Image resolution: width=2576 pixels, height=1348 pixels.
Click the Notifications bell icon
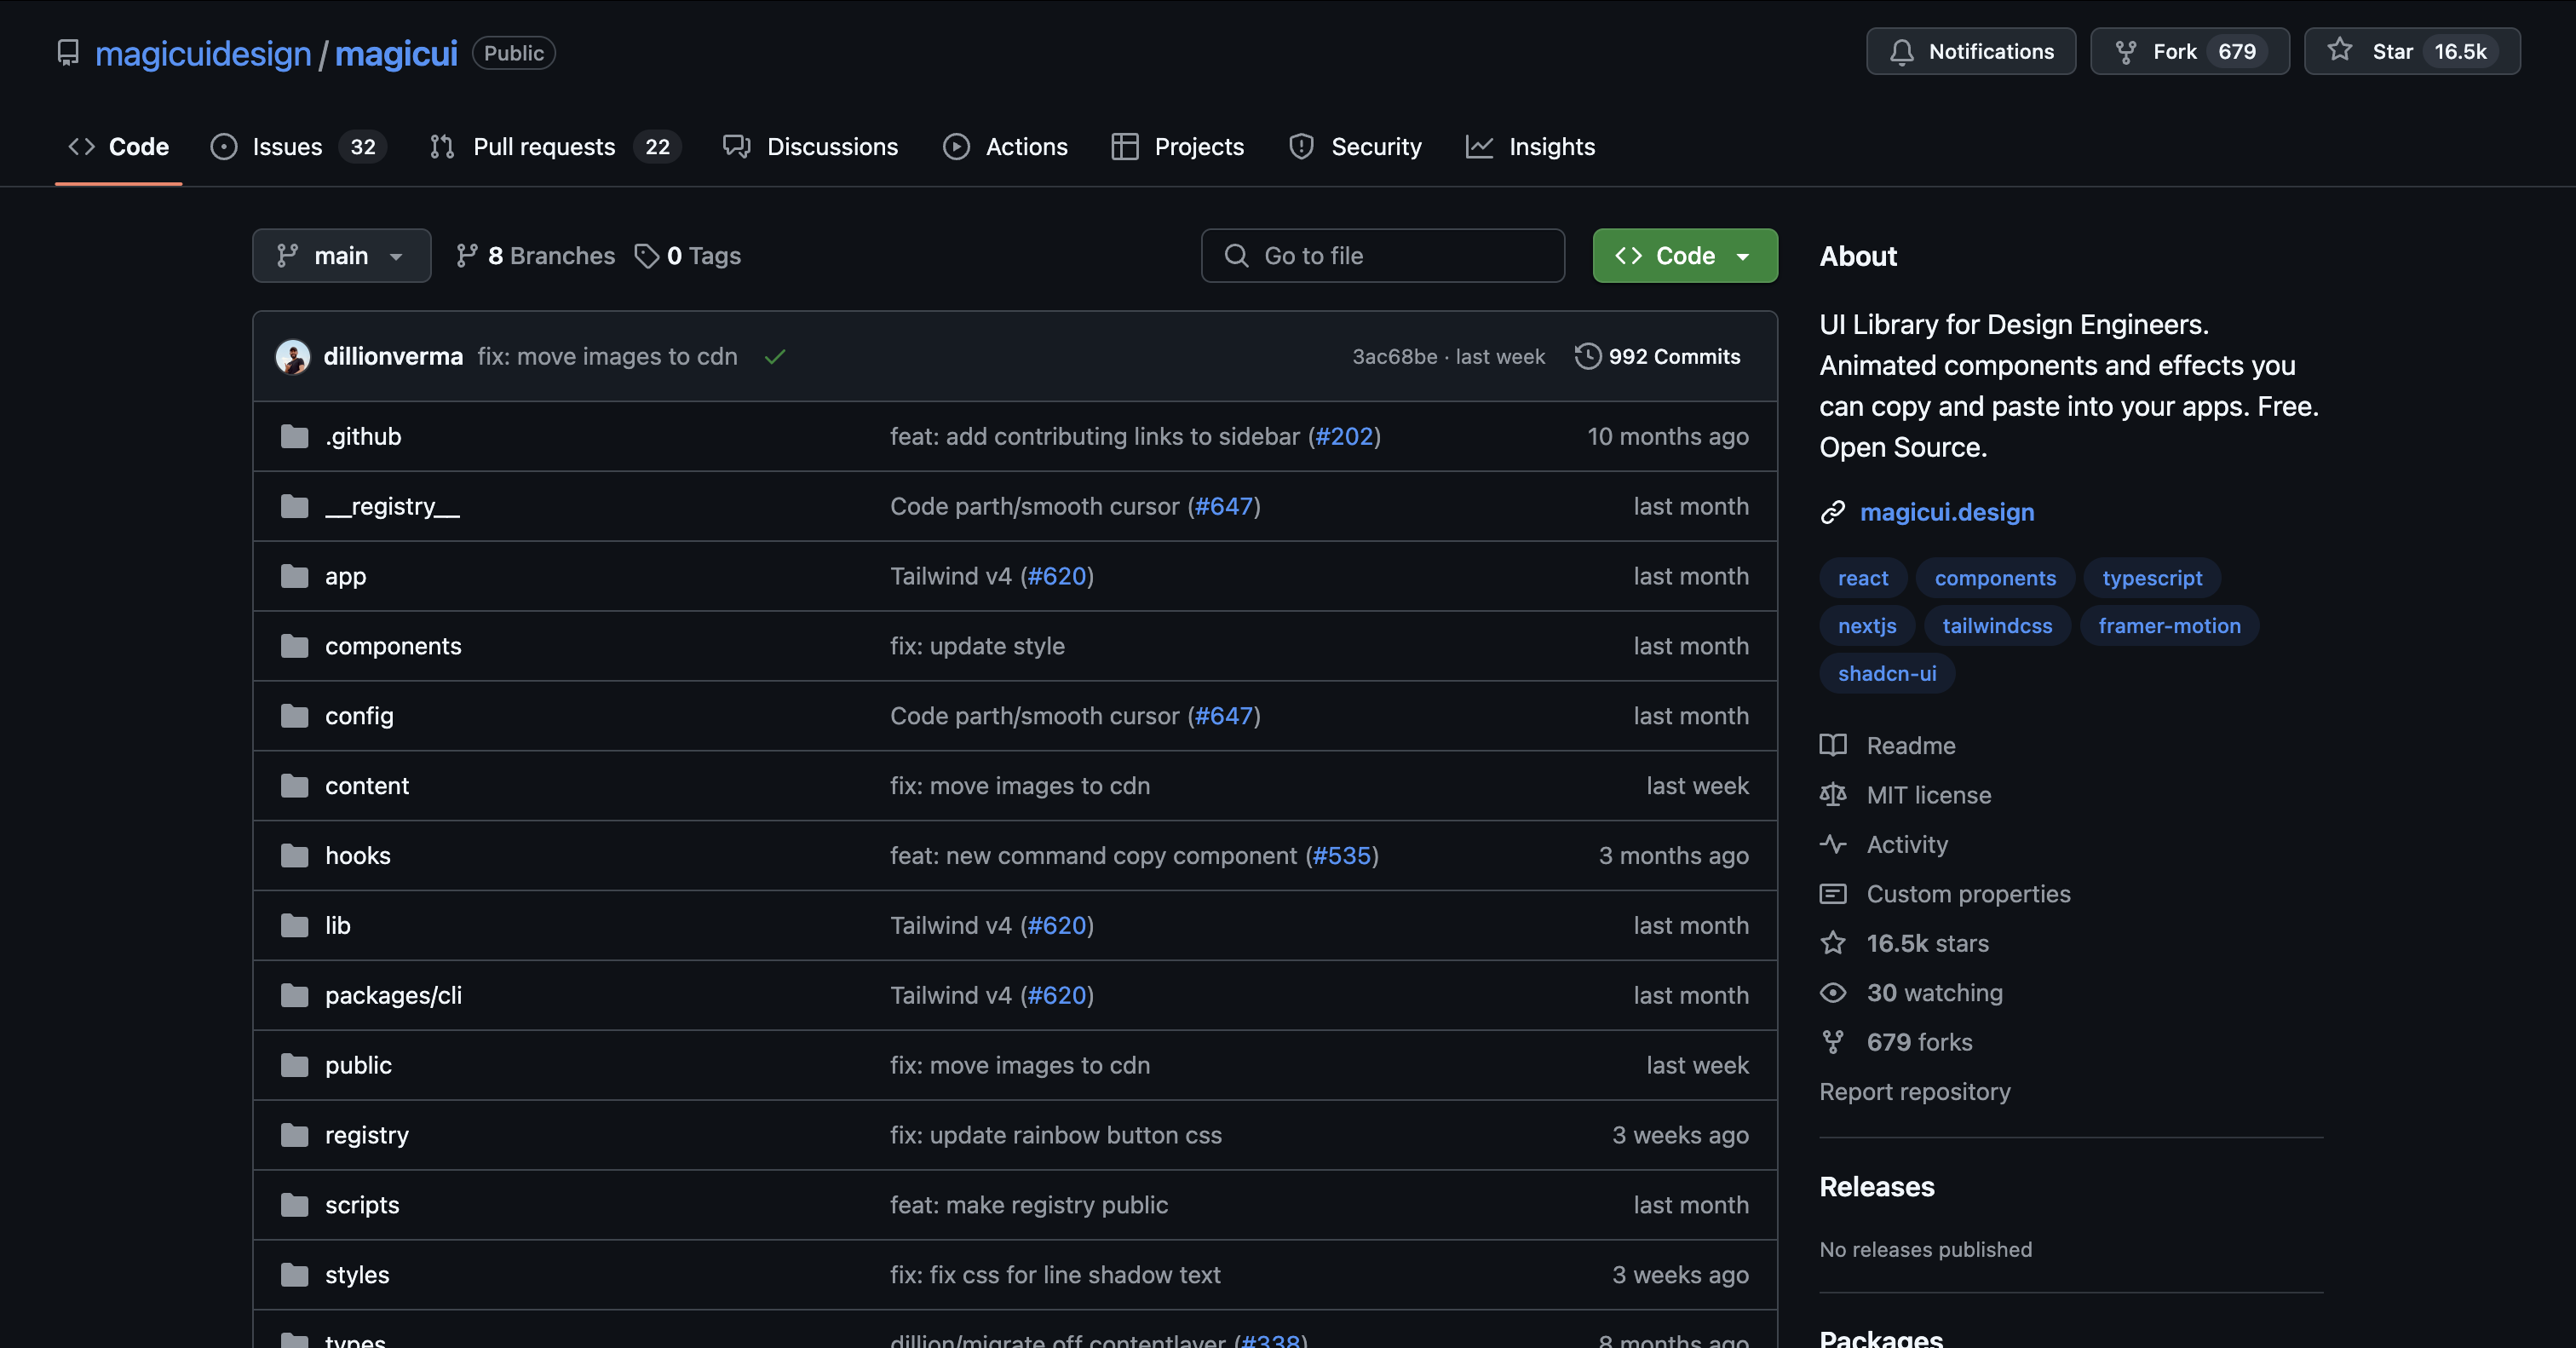(1901, 52)
